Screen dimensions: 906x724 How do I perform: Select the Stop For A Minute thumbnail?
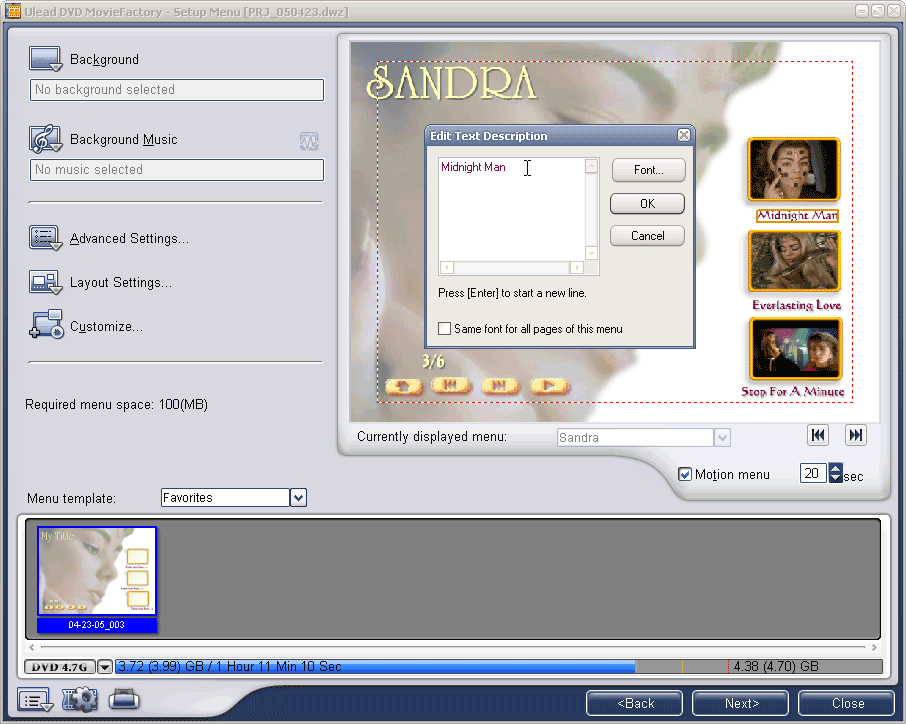tap(796, 348)
